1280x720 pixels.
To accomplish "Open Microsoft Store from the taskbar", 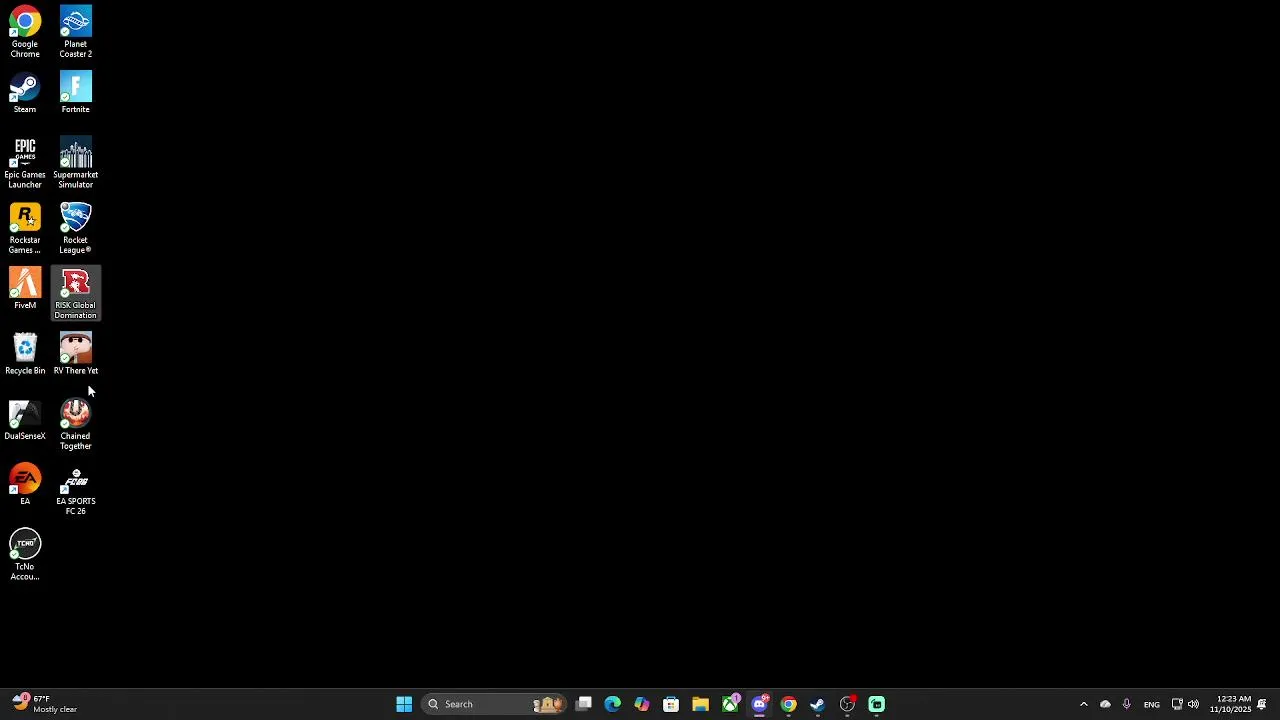I will [671, 704].
